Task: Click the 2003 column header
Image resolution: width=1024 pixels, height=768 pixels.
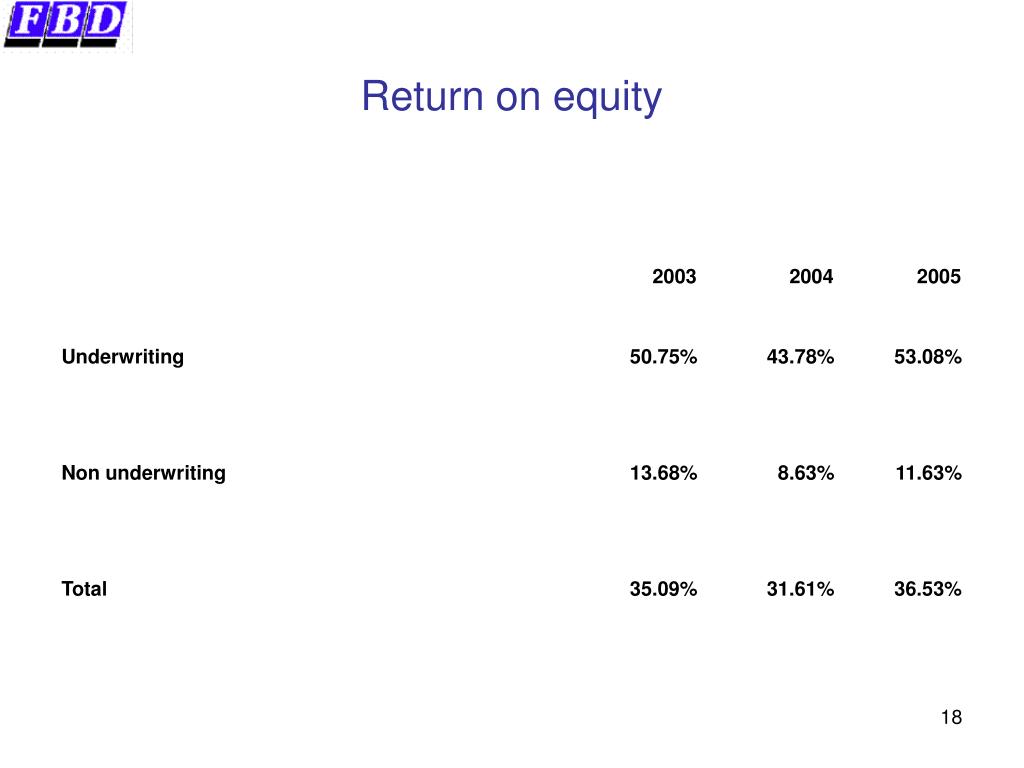Action: point(674,276)
